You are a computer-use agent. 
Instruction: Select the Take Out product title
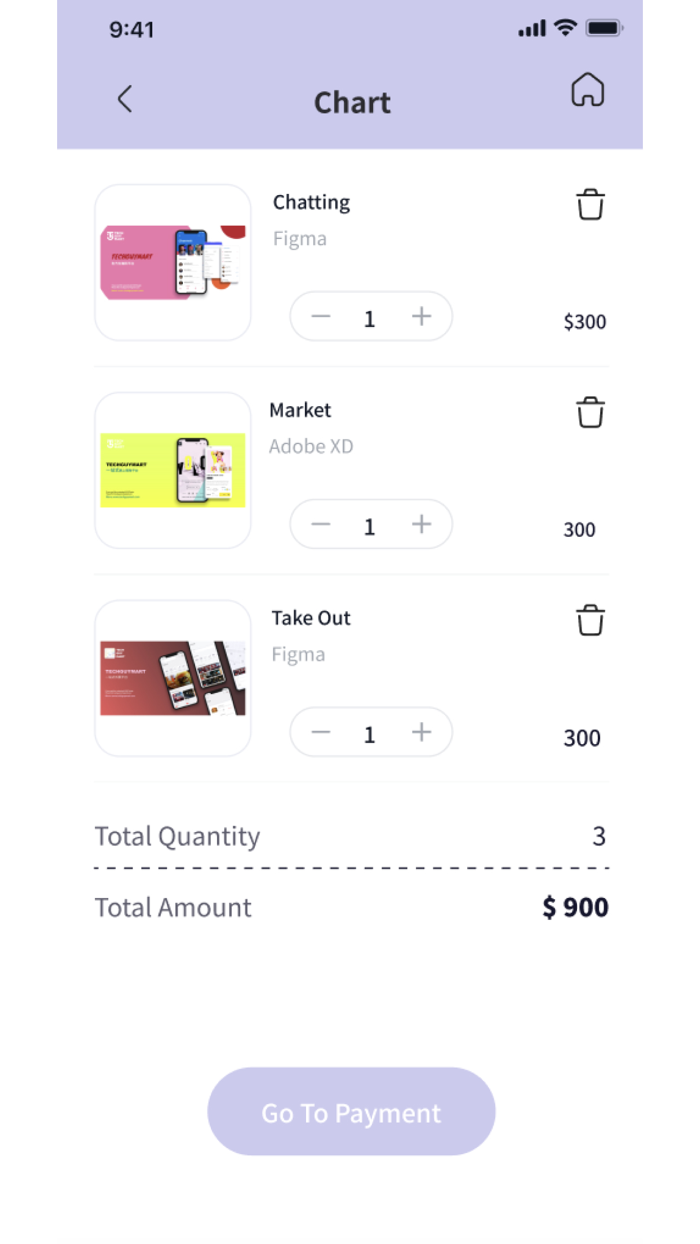coord(311,618)
